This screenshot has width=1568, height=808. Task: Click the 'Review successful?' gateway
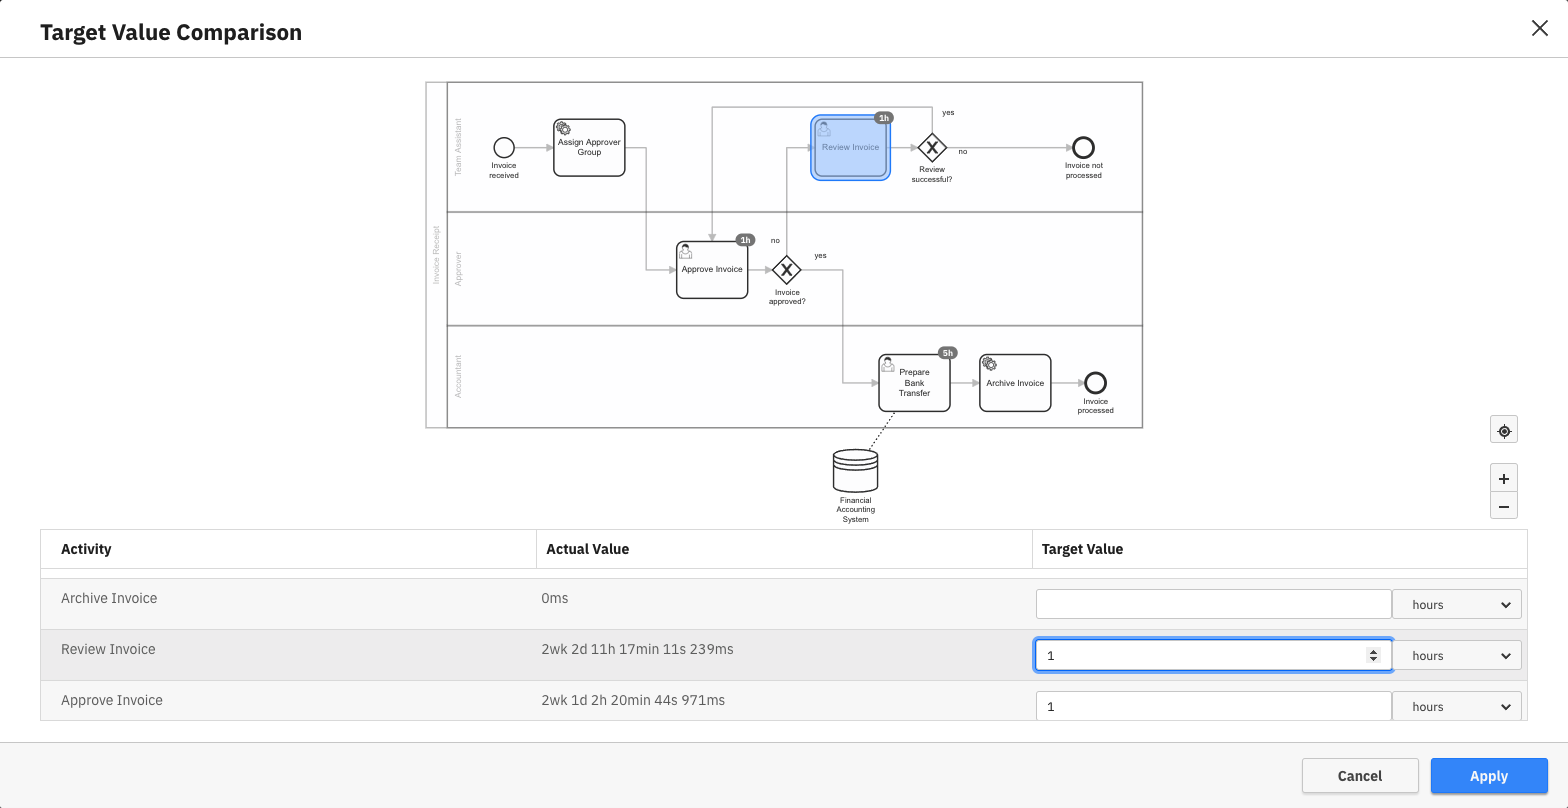tap(932, 148)
